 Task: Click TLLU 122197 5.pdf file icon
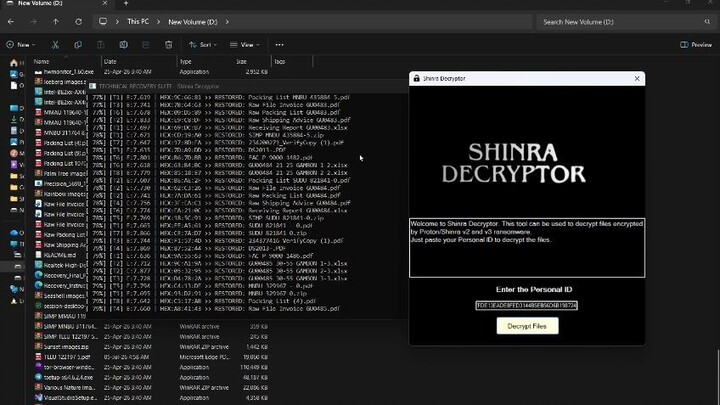(39, 357)
